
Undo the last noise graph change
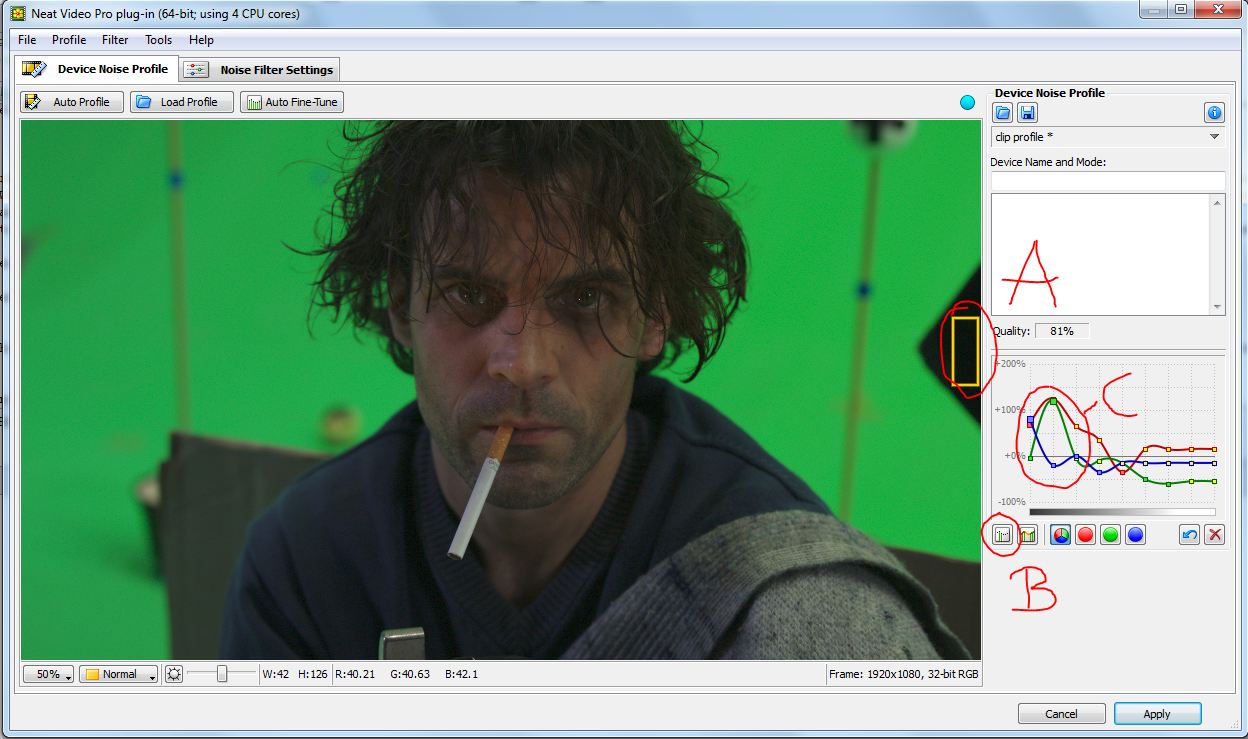pyautogui.click(x=1189, y=535)
